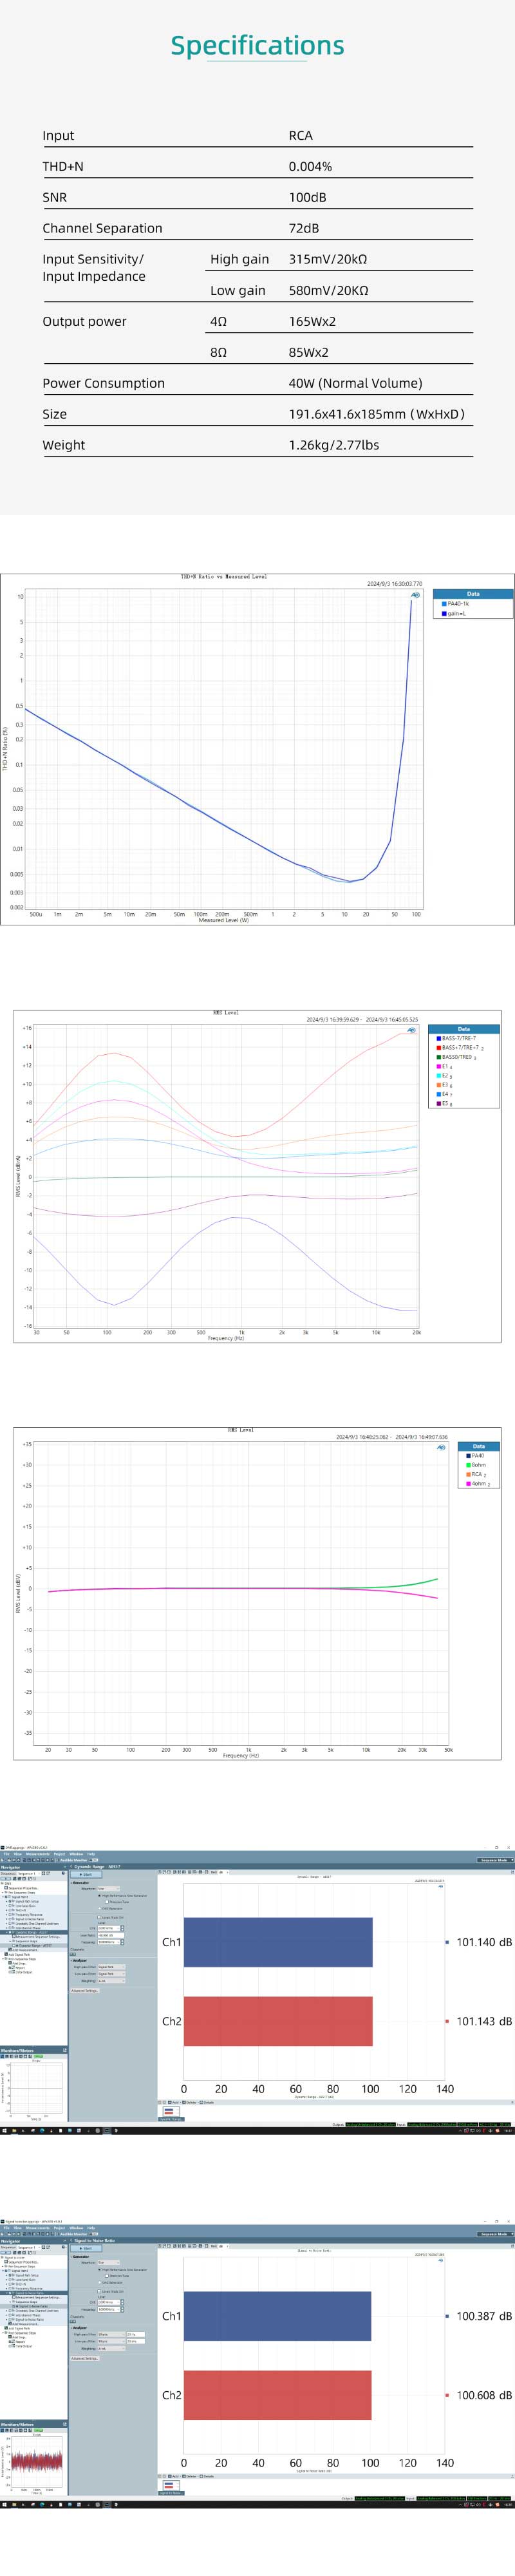The width and height of the screenshot is (515, 2576).
Task: Click the PA40-1k legend color marker
Action: [x=444, y=604]
